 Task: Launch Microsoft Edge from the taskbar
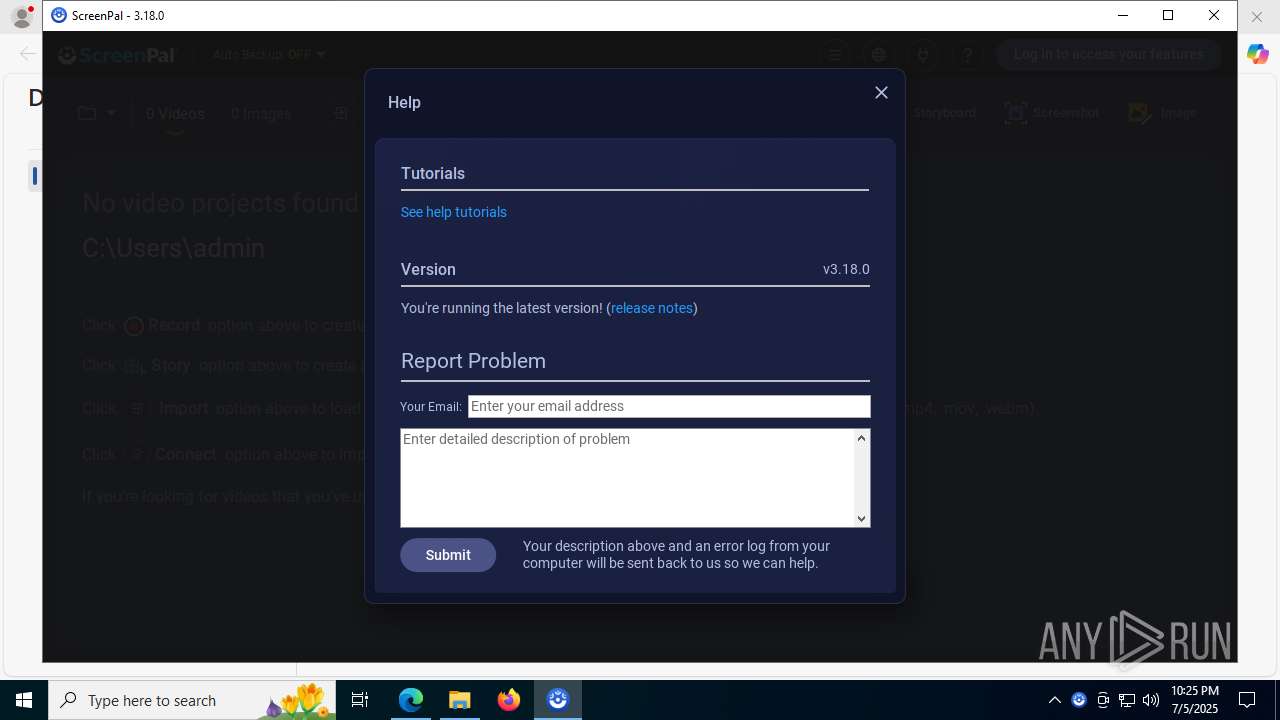pos(411,700)
